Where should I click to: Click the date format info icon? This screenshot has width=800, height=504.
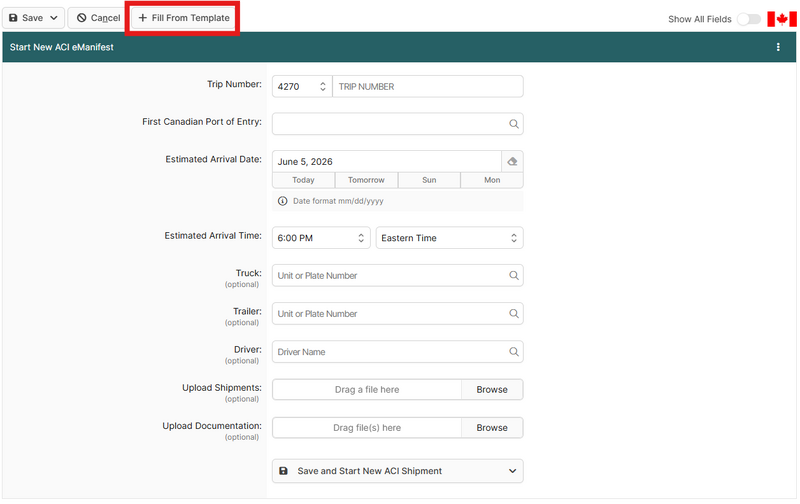point(282,201)
